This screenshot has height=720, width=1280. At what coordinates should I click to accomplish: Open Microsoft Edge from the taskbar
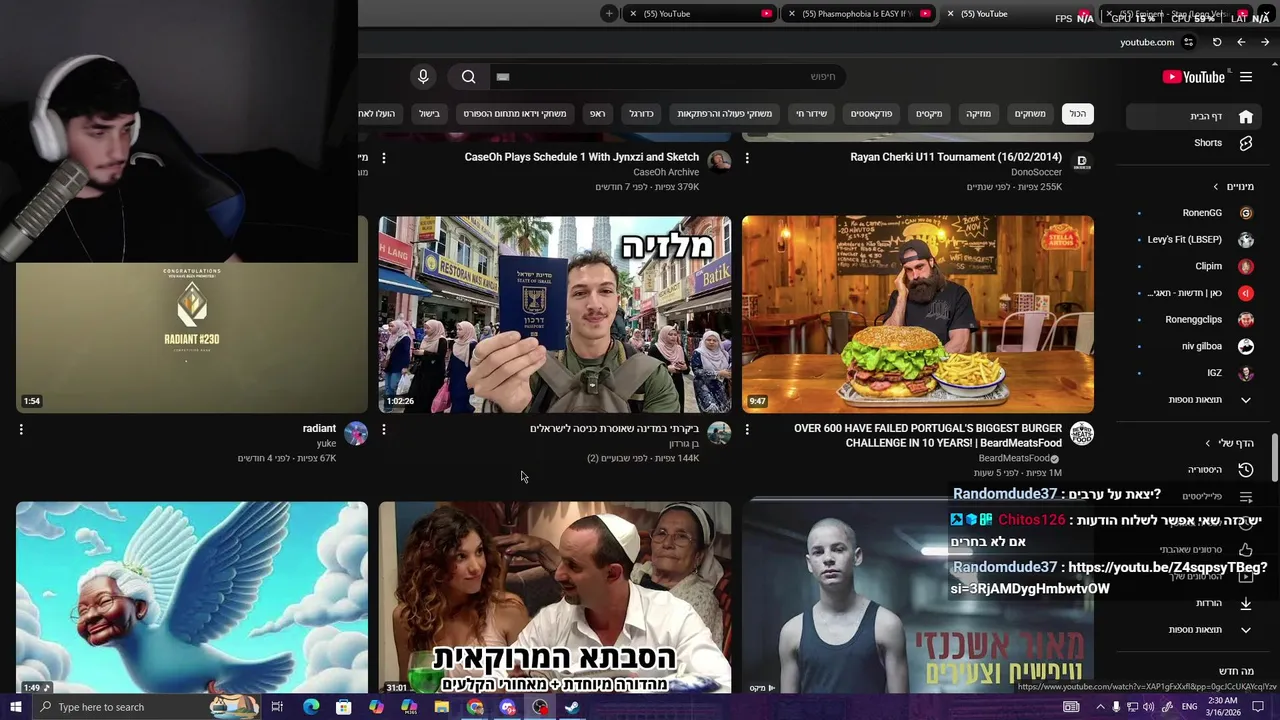[x=311, y=707]
